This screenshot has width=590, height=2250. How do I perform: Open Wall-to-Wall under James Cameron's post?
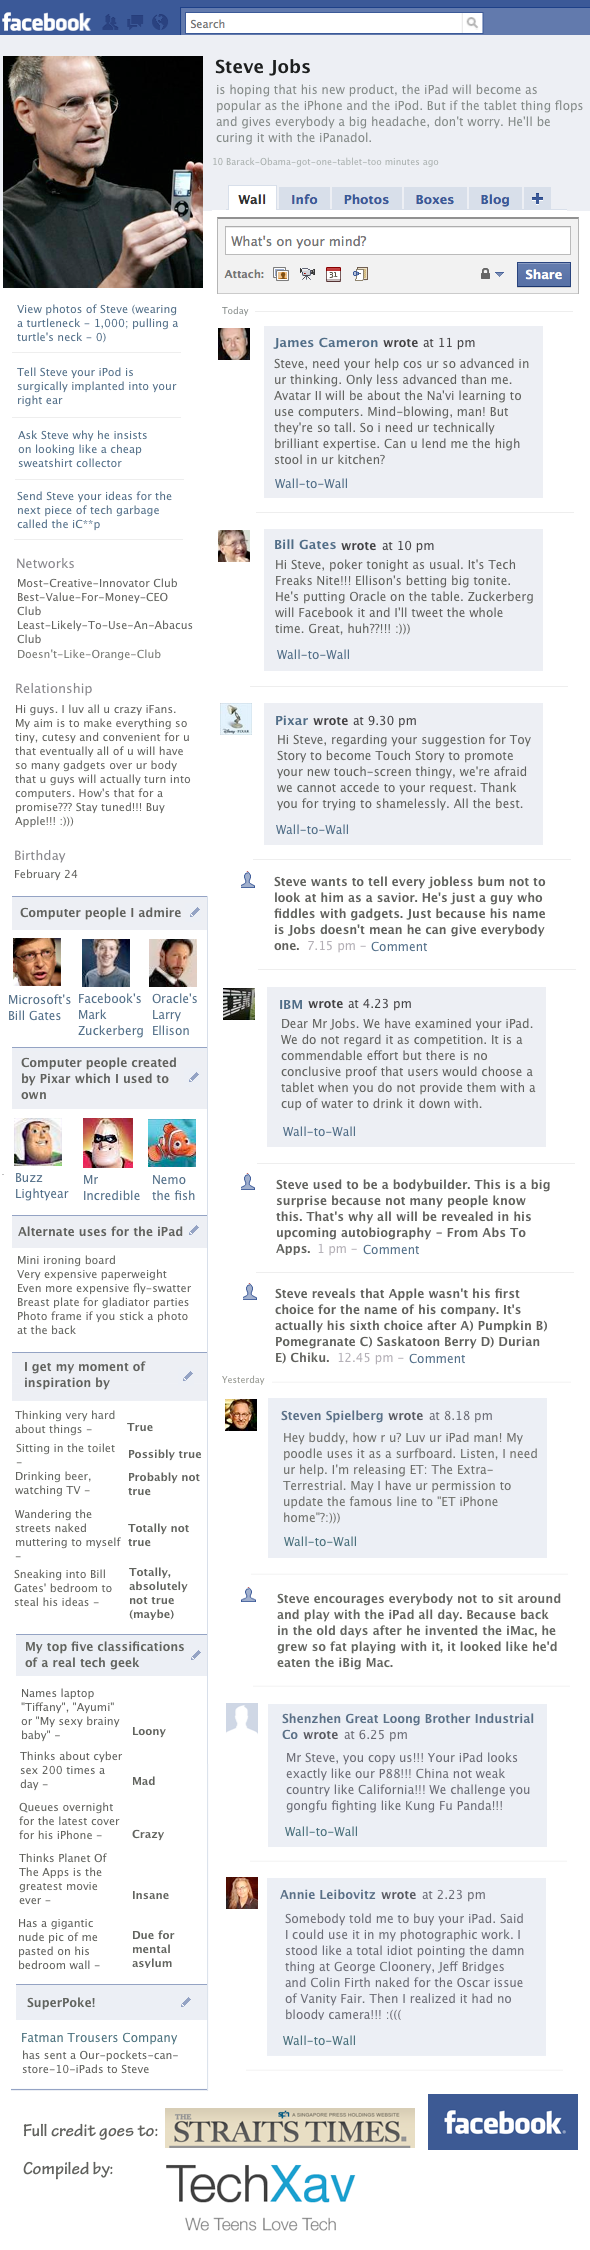coord(311,484)
